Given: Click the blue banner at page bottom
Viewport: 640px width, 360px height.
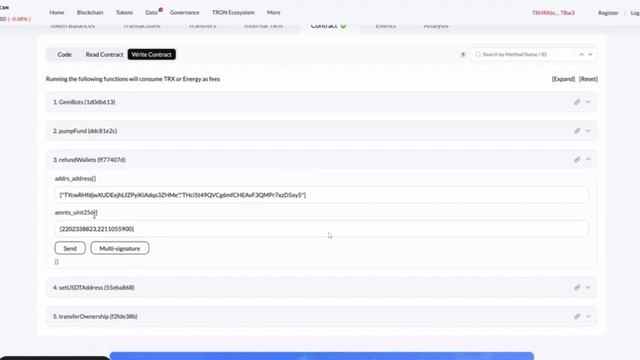Looking at the screenshot, I should coord(322,356).
